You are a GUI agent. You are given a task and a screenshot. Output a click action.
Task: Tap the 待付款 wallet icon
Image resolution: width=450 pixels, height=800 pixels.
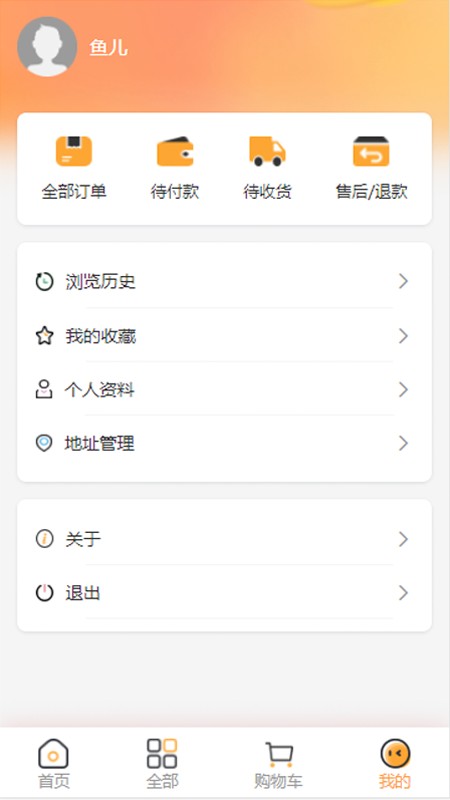pos(175,152)
